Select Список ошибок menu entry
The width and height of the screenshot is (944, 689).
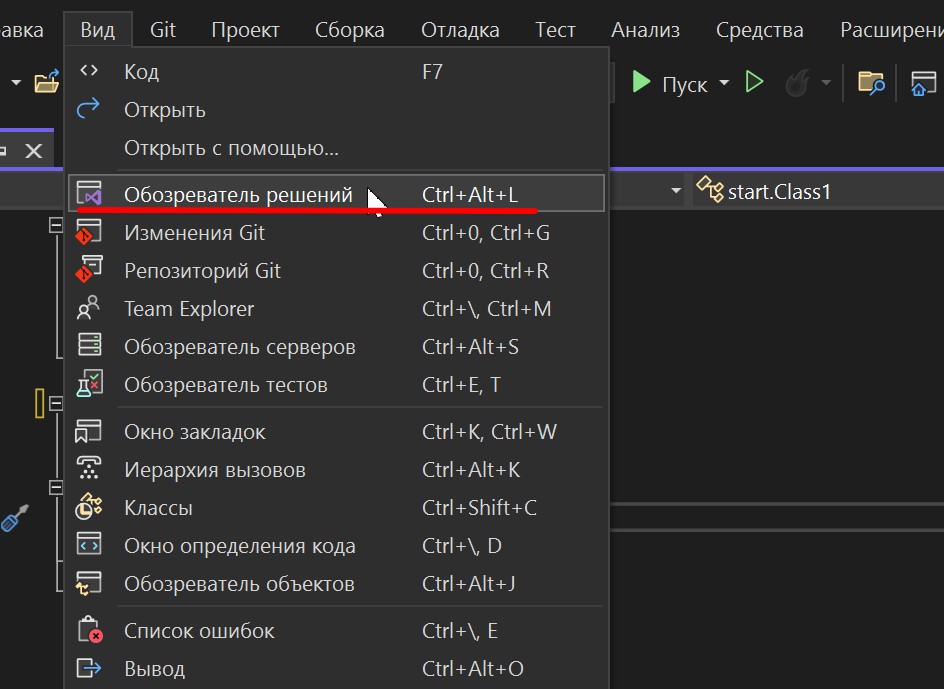(336, 630)
